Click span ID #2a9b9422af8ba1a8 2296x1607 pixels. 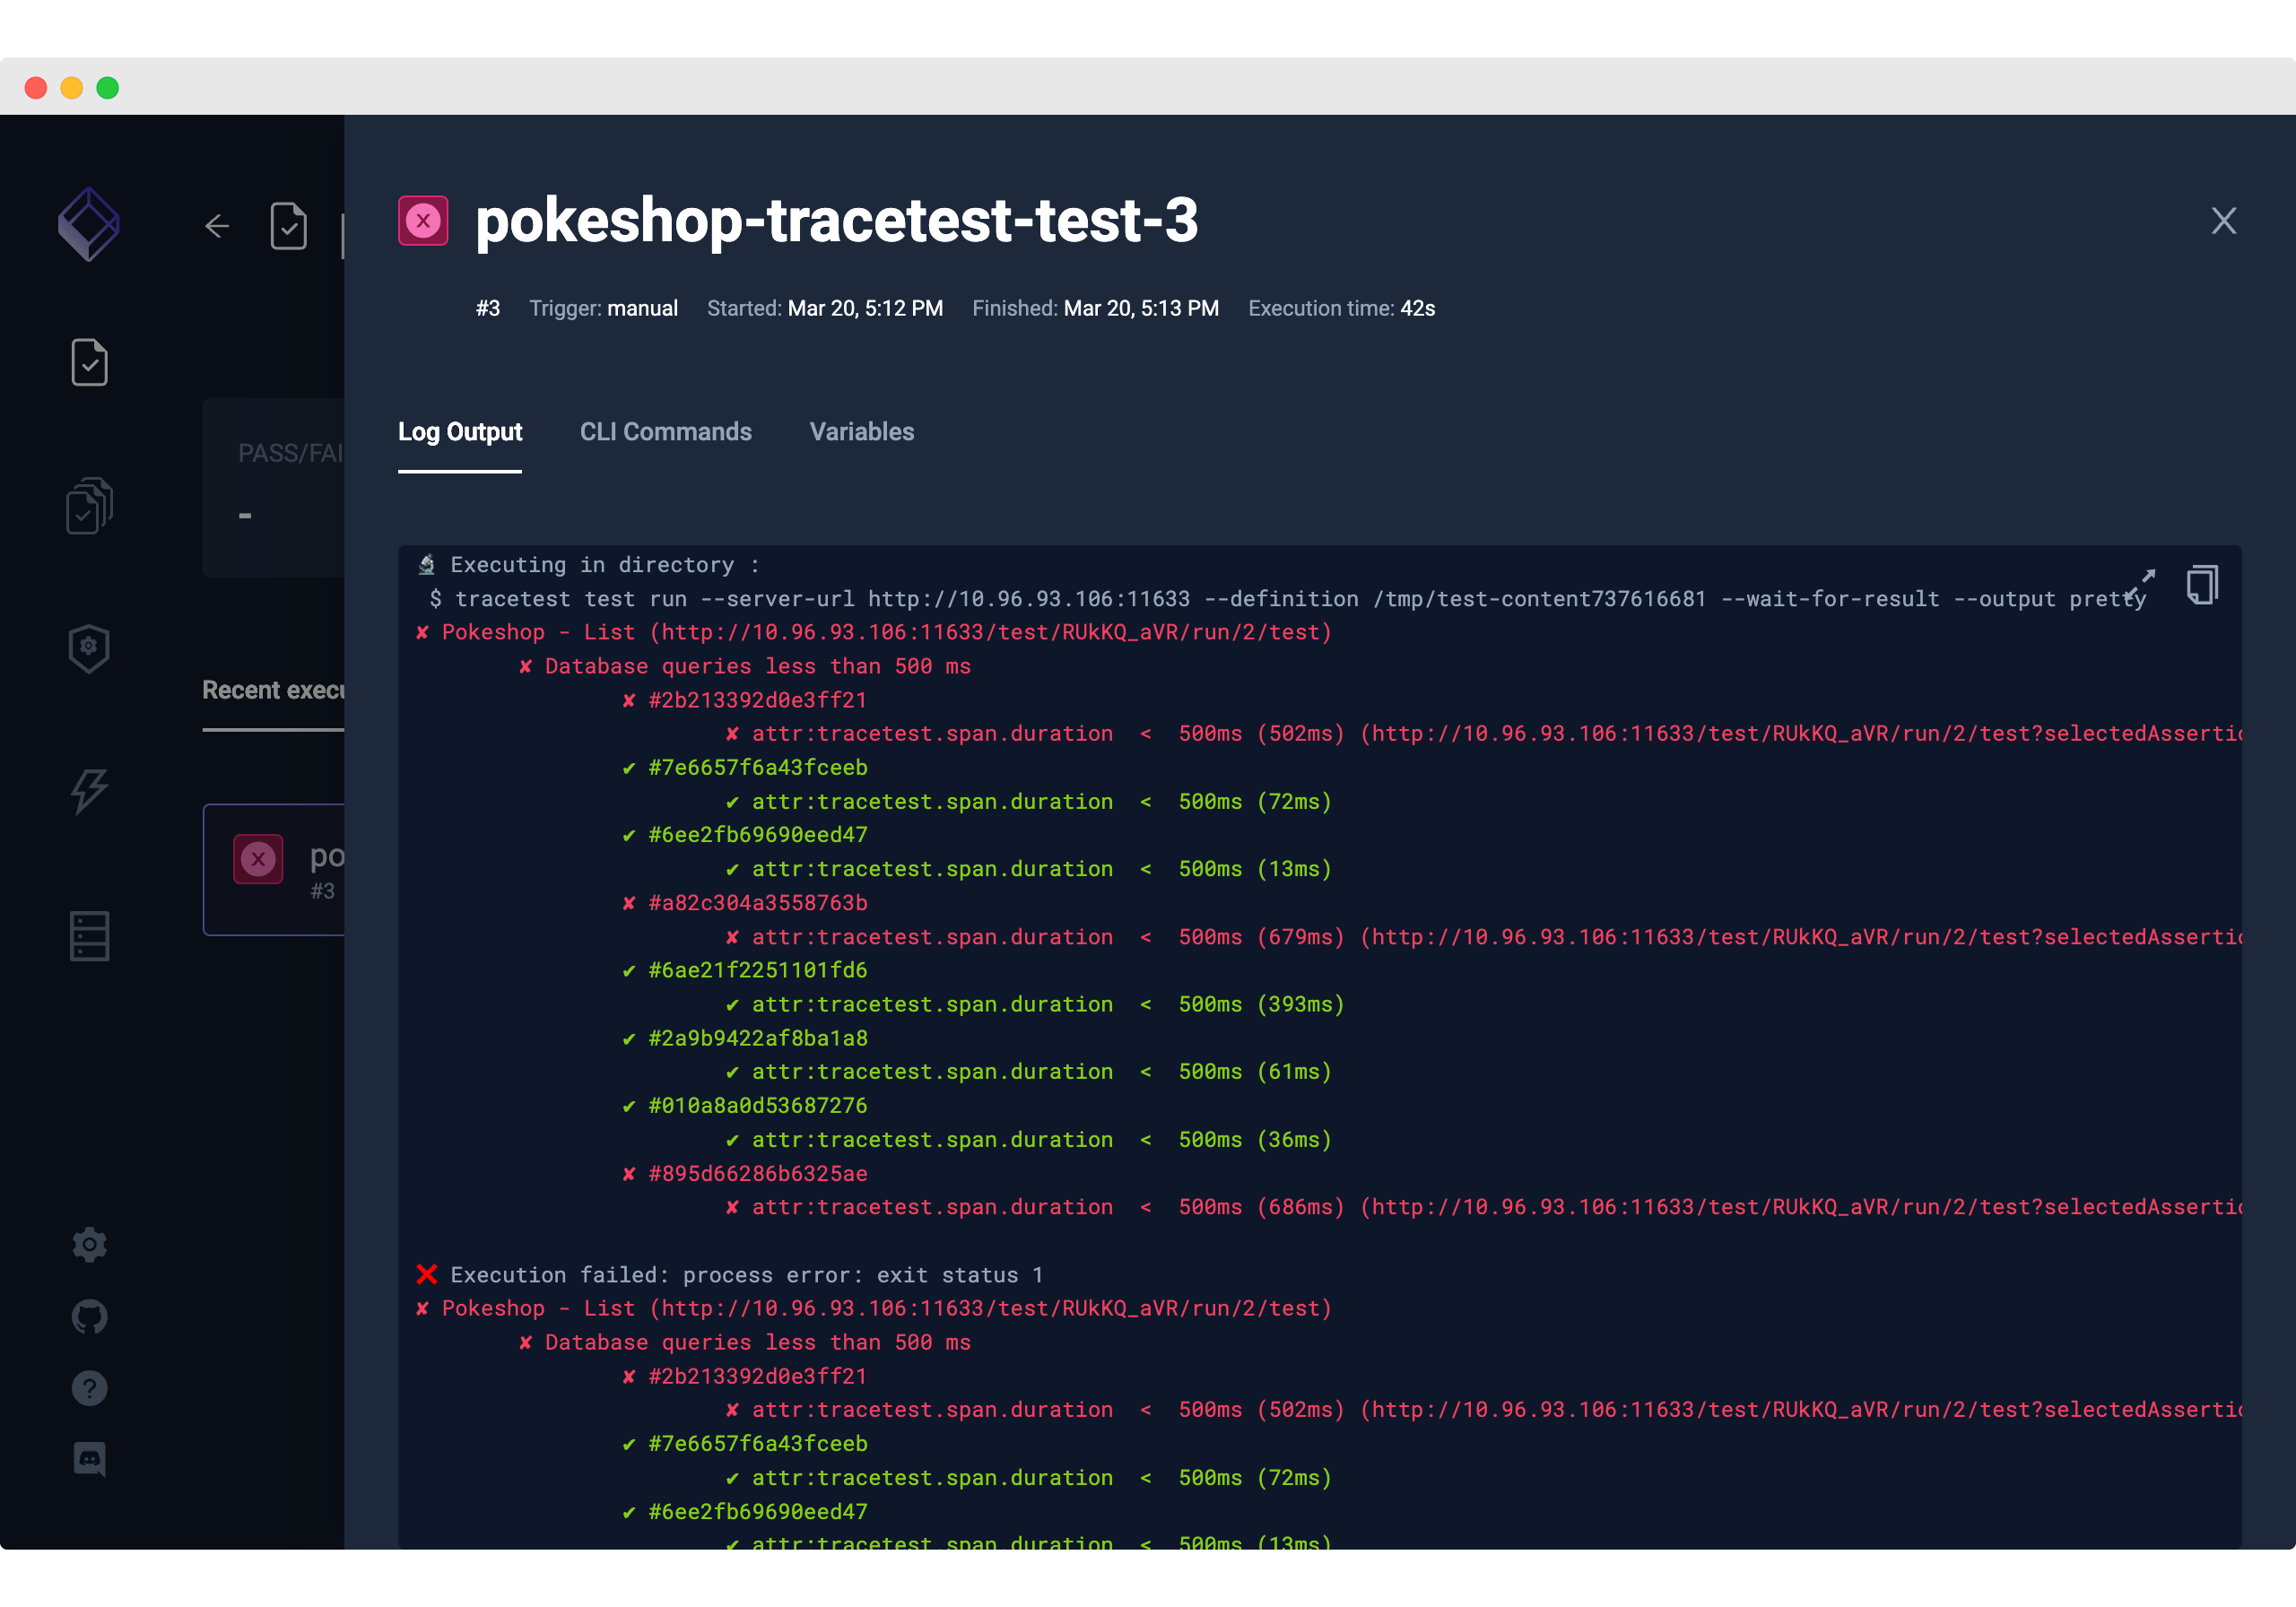758,1038
